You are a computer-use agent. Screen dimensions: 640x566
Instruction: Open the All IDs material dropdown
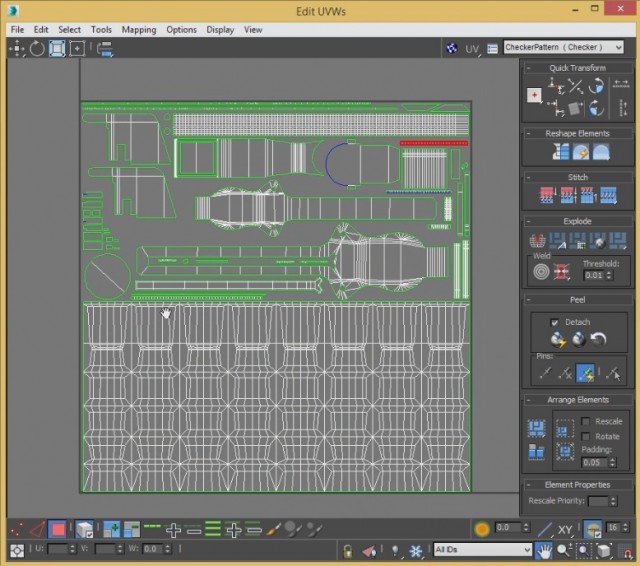click(x=525, y=550)
